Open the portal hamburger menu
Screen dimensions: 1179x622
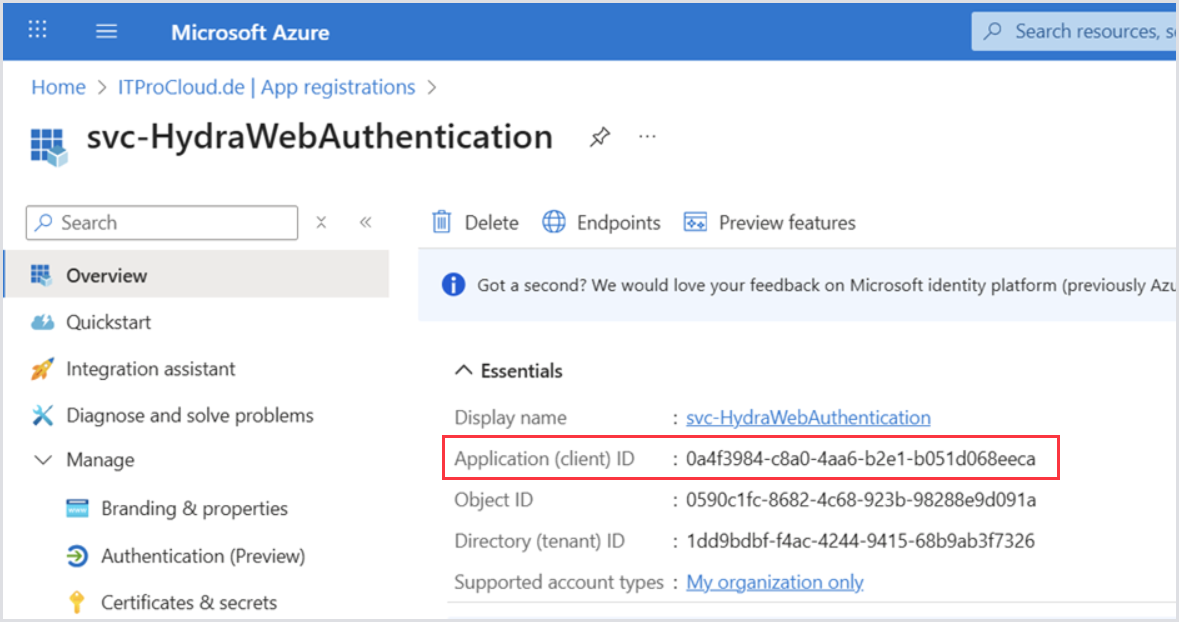point(106,31)
